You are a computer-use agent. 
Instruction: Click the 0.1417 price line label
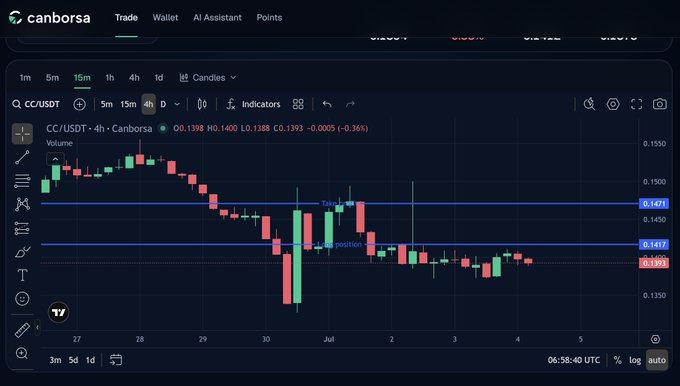point(654,245)
